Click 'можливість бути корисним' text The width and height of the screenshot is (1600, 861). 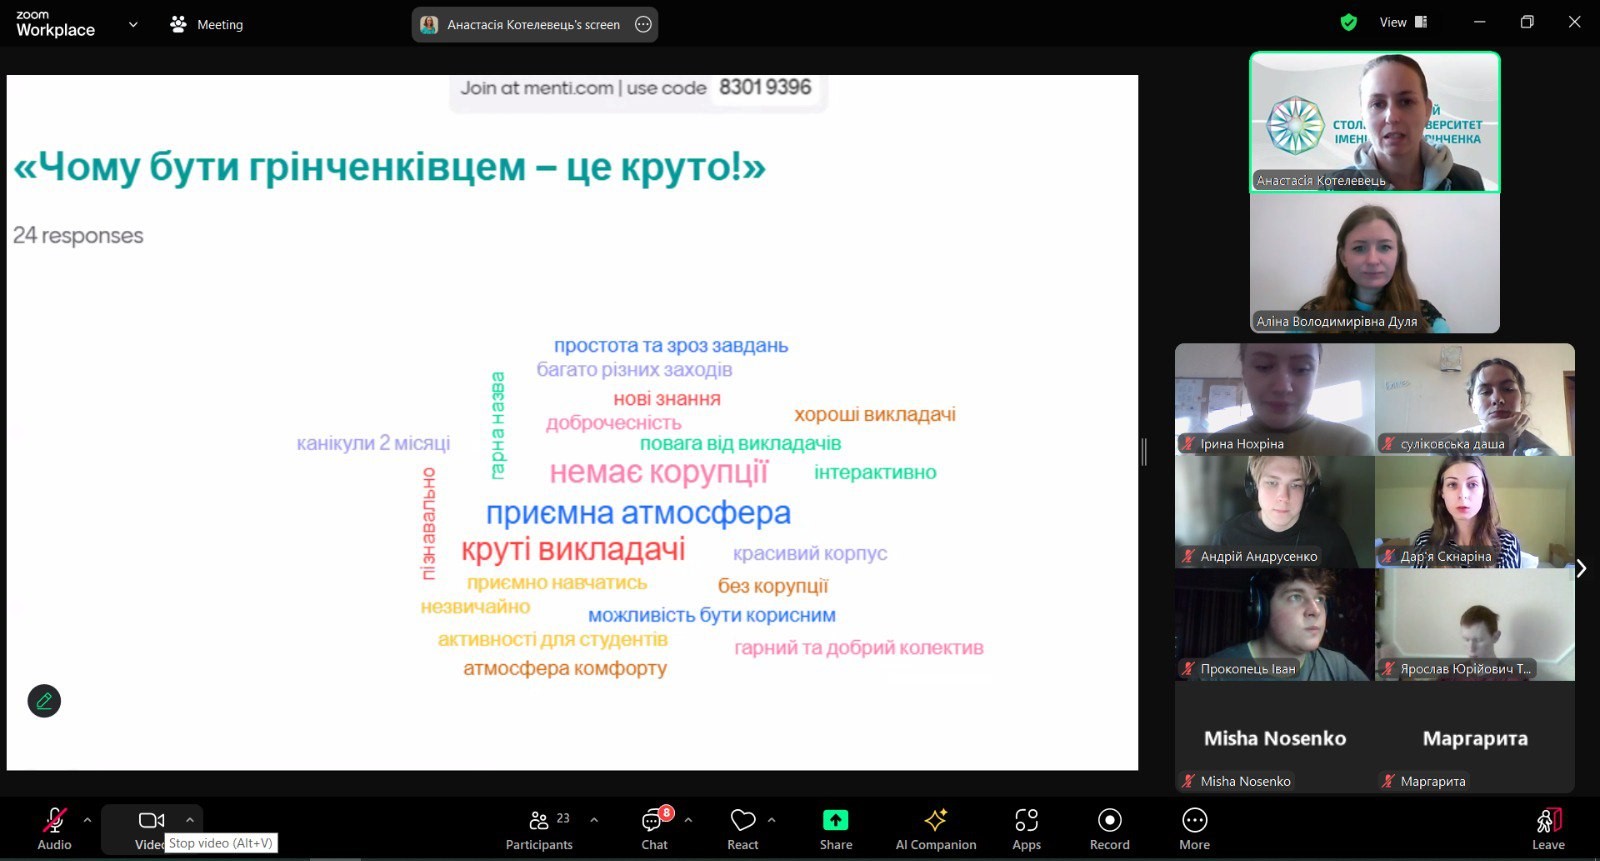click(712, 616)
